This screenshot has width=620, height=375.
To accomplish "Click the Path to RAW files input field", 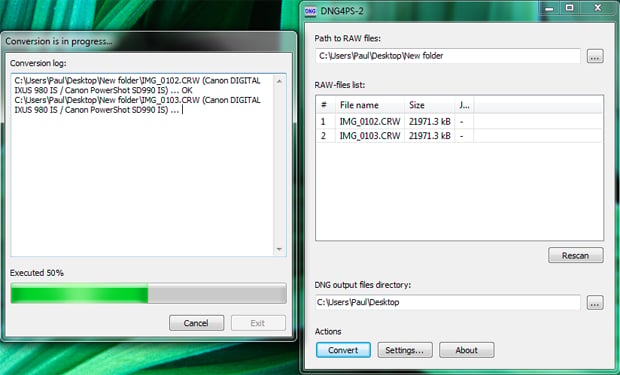I will pyautogui.click(x=448, y=56).
